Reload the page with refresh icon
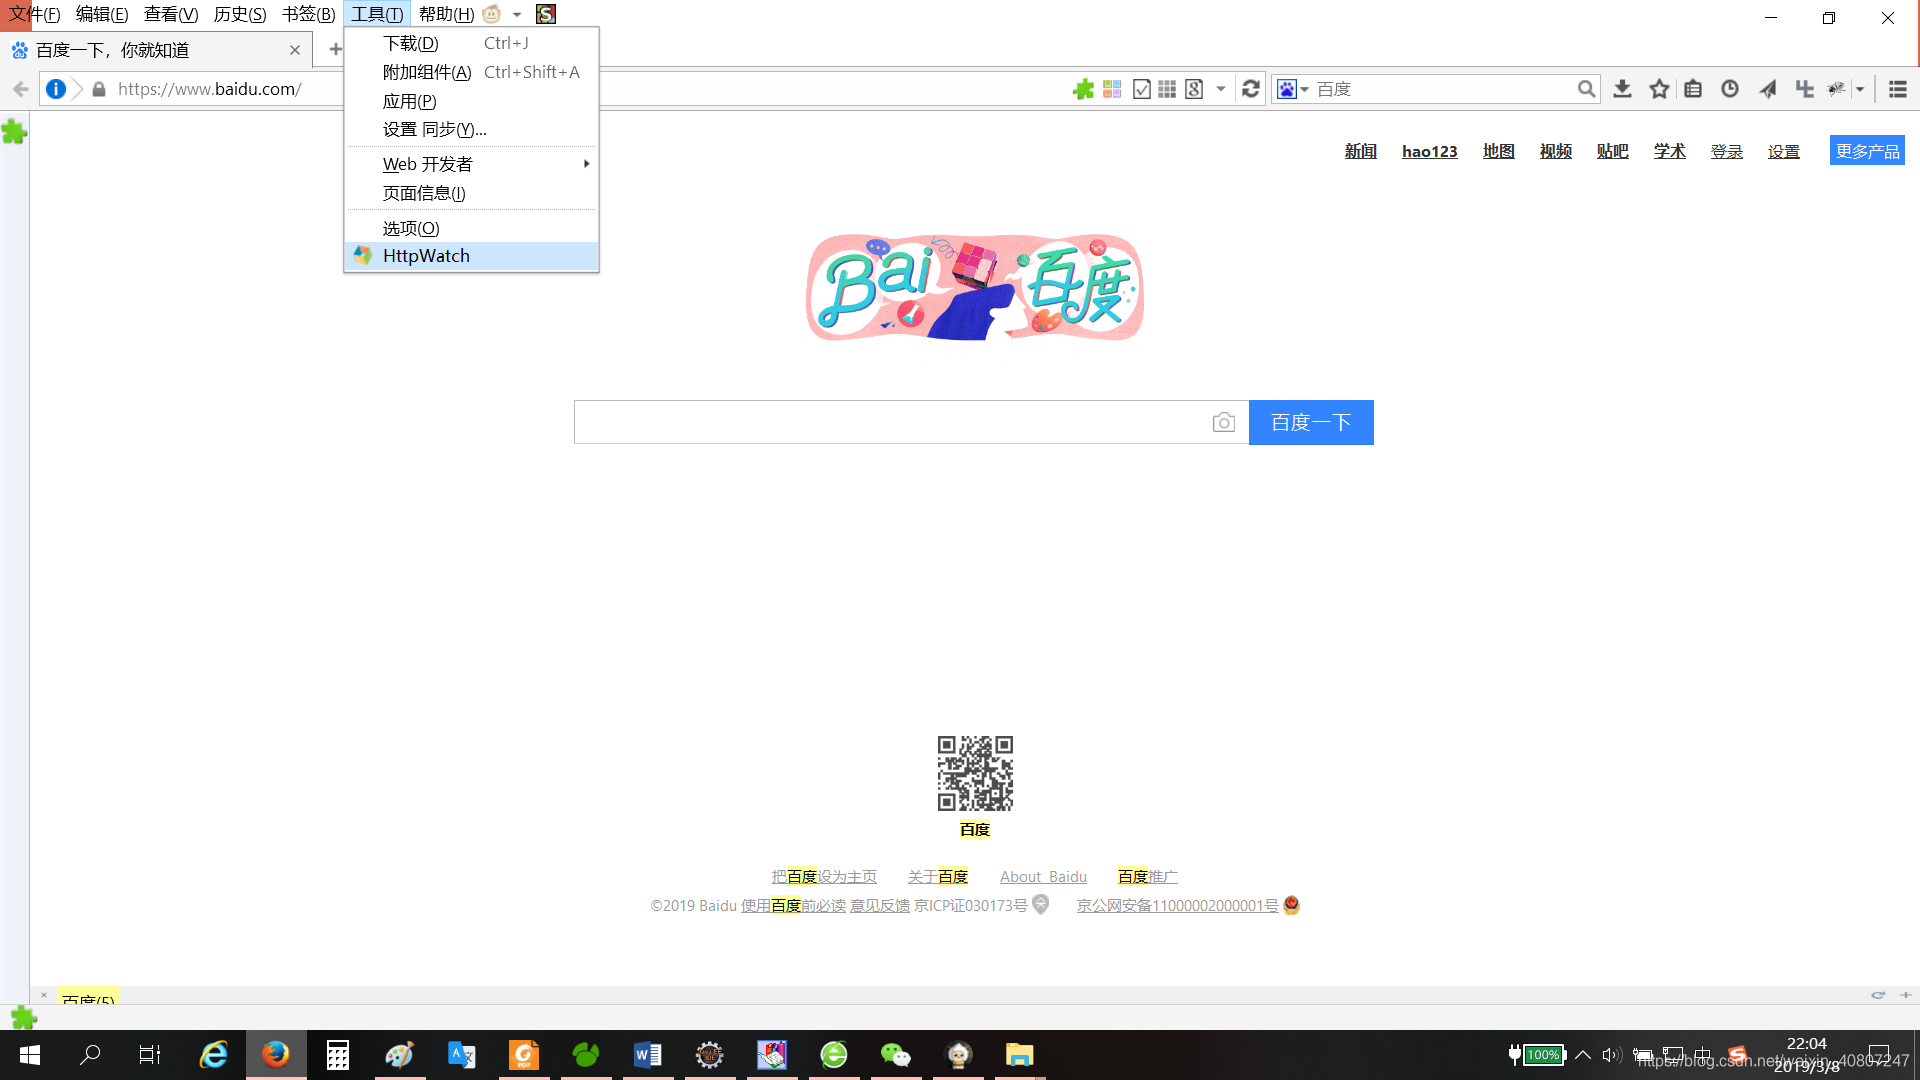The image size is (1920, 1080). pyautogui.click(x=1250, y=89)
